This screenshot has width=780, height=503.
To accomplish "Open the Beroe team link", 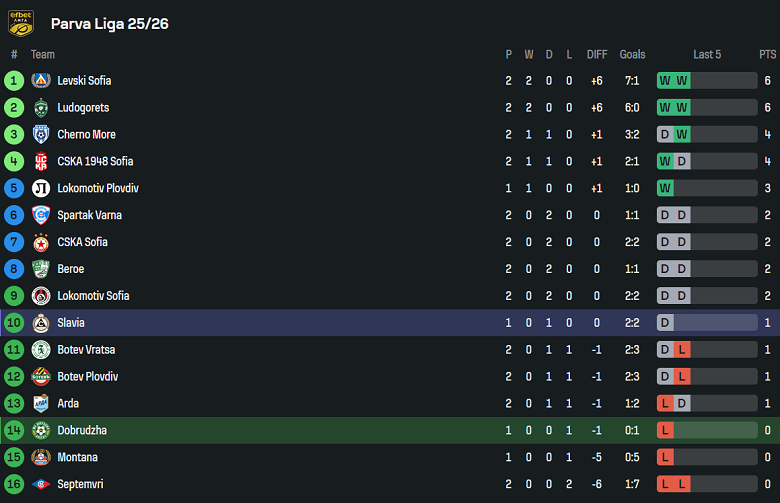I will pyautogui.click(x=70, y=269).
